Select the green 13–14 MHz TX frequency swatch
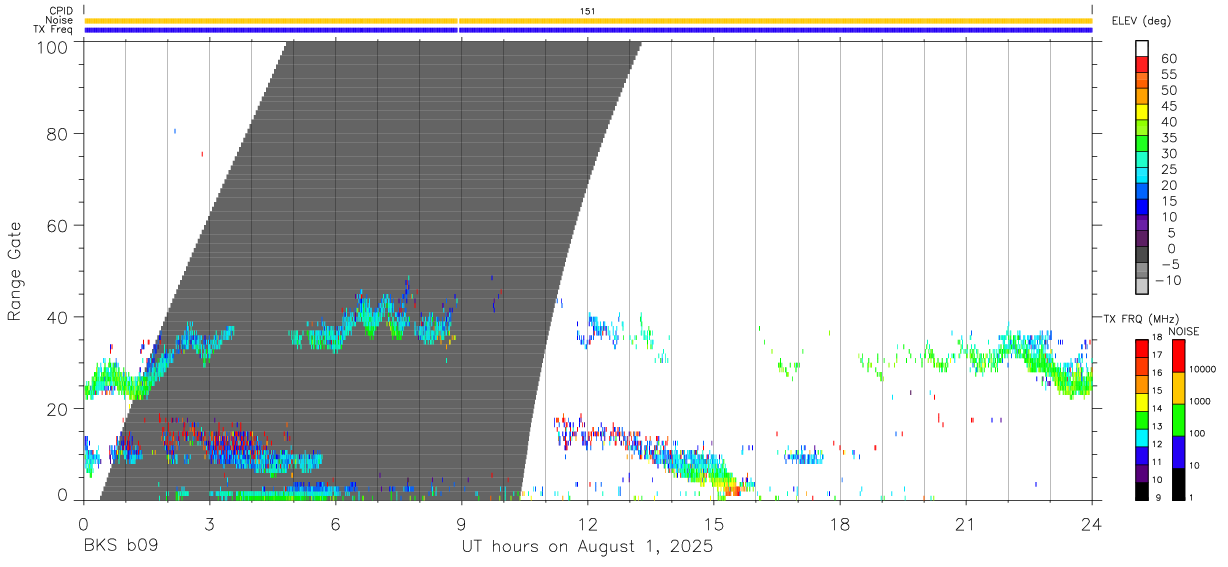 click(x=1143, y=419)
